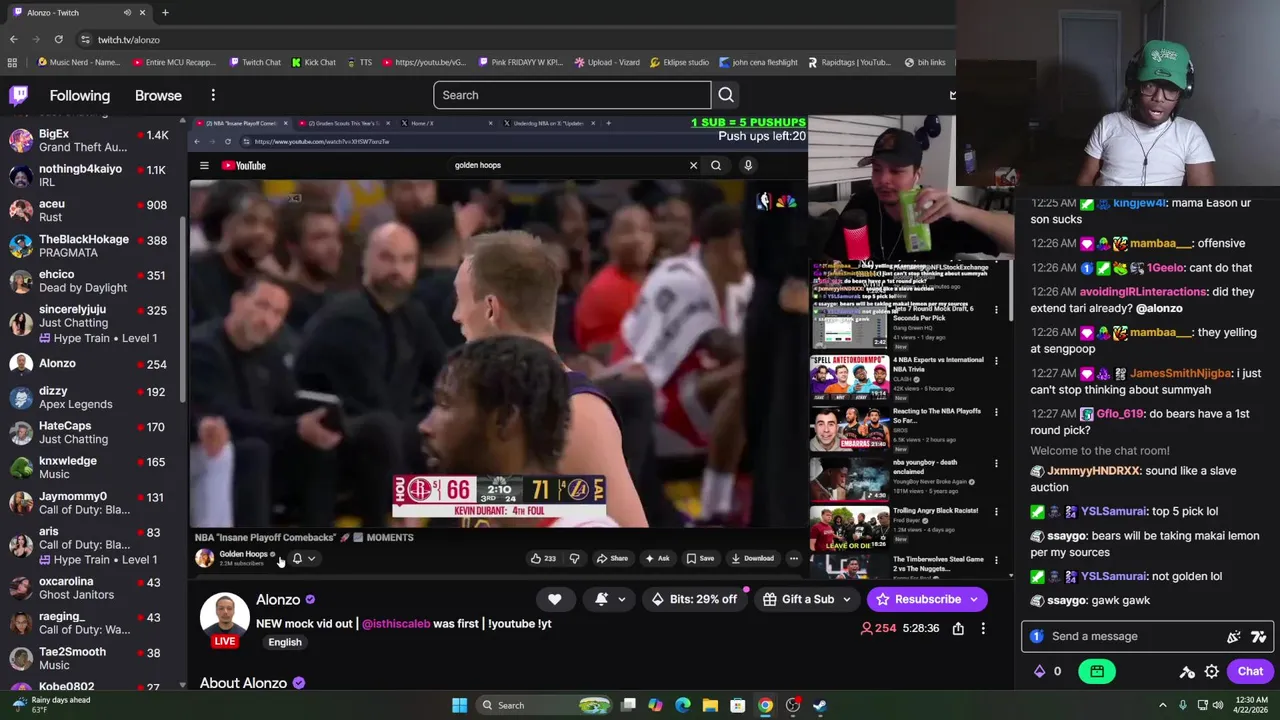Click the party popper celebration icon in chat
The image size is (1280, 720).
coord(1234,636)
